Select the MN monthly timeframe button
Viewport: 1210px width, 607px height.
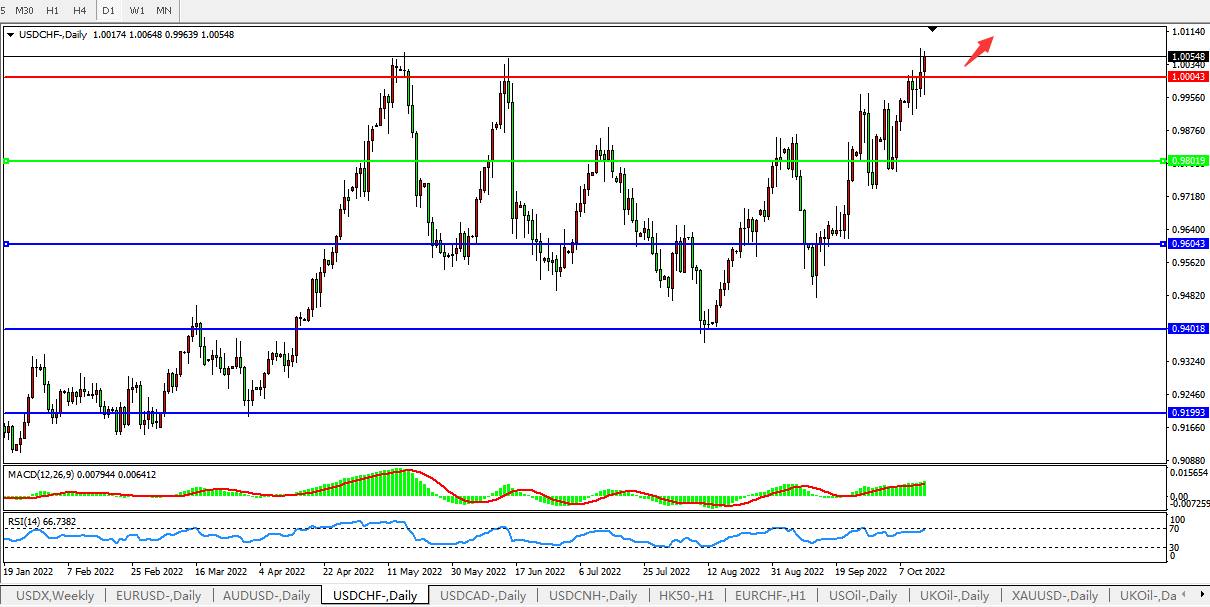[164, 10]
